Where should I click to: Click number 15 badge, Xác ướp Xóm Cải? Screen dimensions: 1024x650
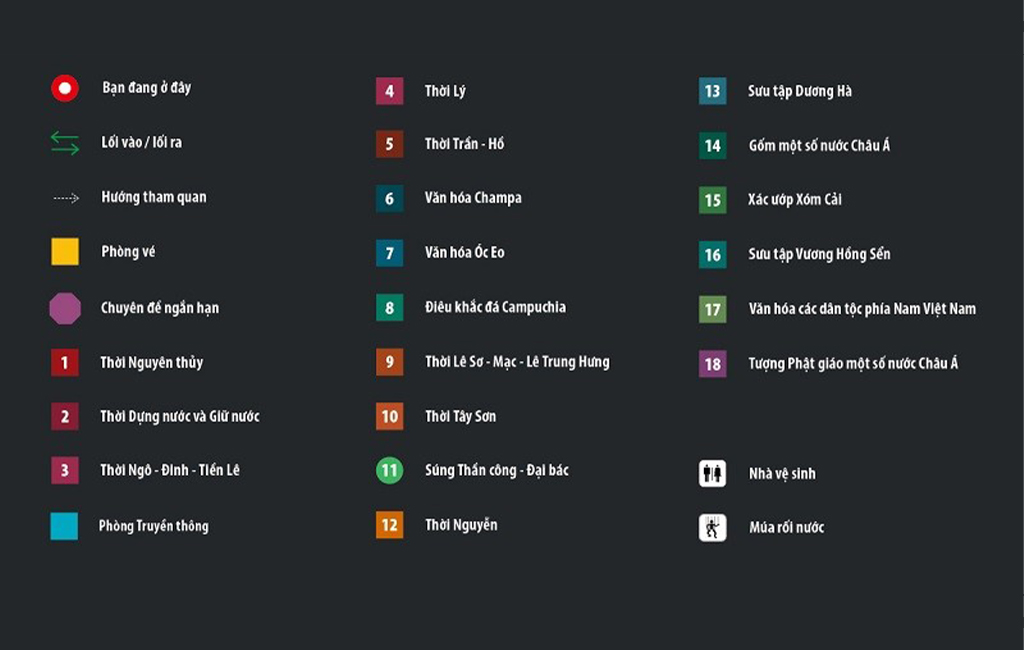tap(712, 200)
